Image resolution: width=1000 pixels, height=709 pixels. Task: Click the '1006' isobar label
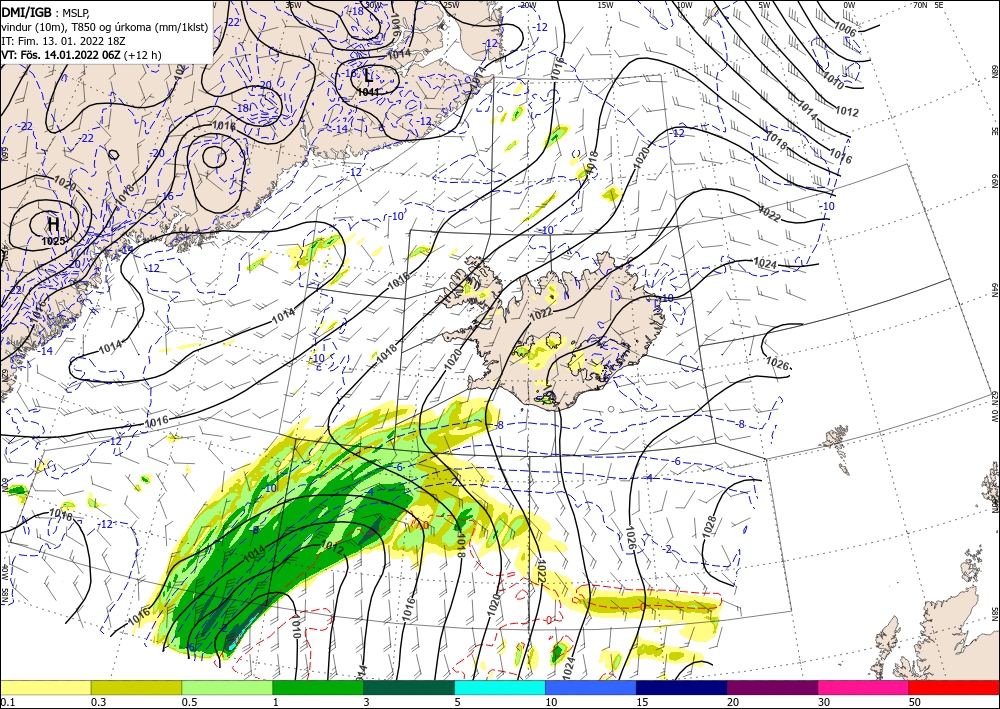coord(845,29)
